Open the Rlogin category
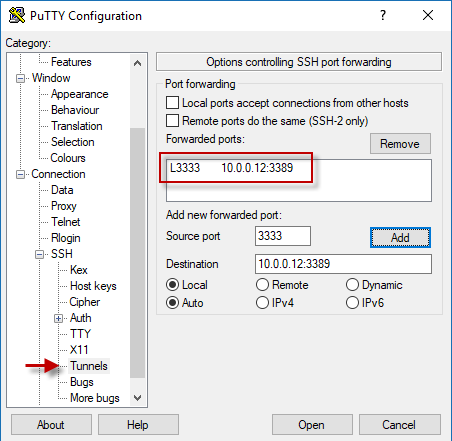This screenshot has width=452, height=441. (x=66, y=238)
